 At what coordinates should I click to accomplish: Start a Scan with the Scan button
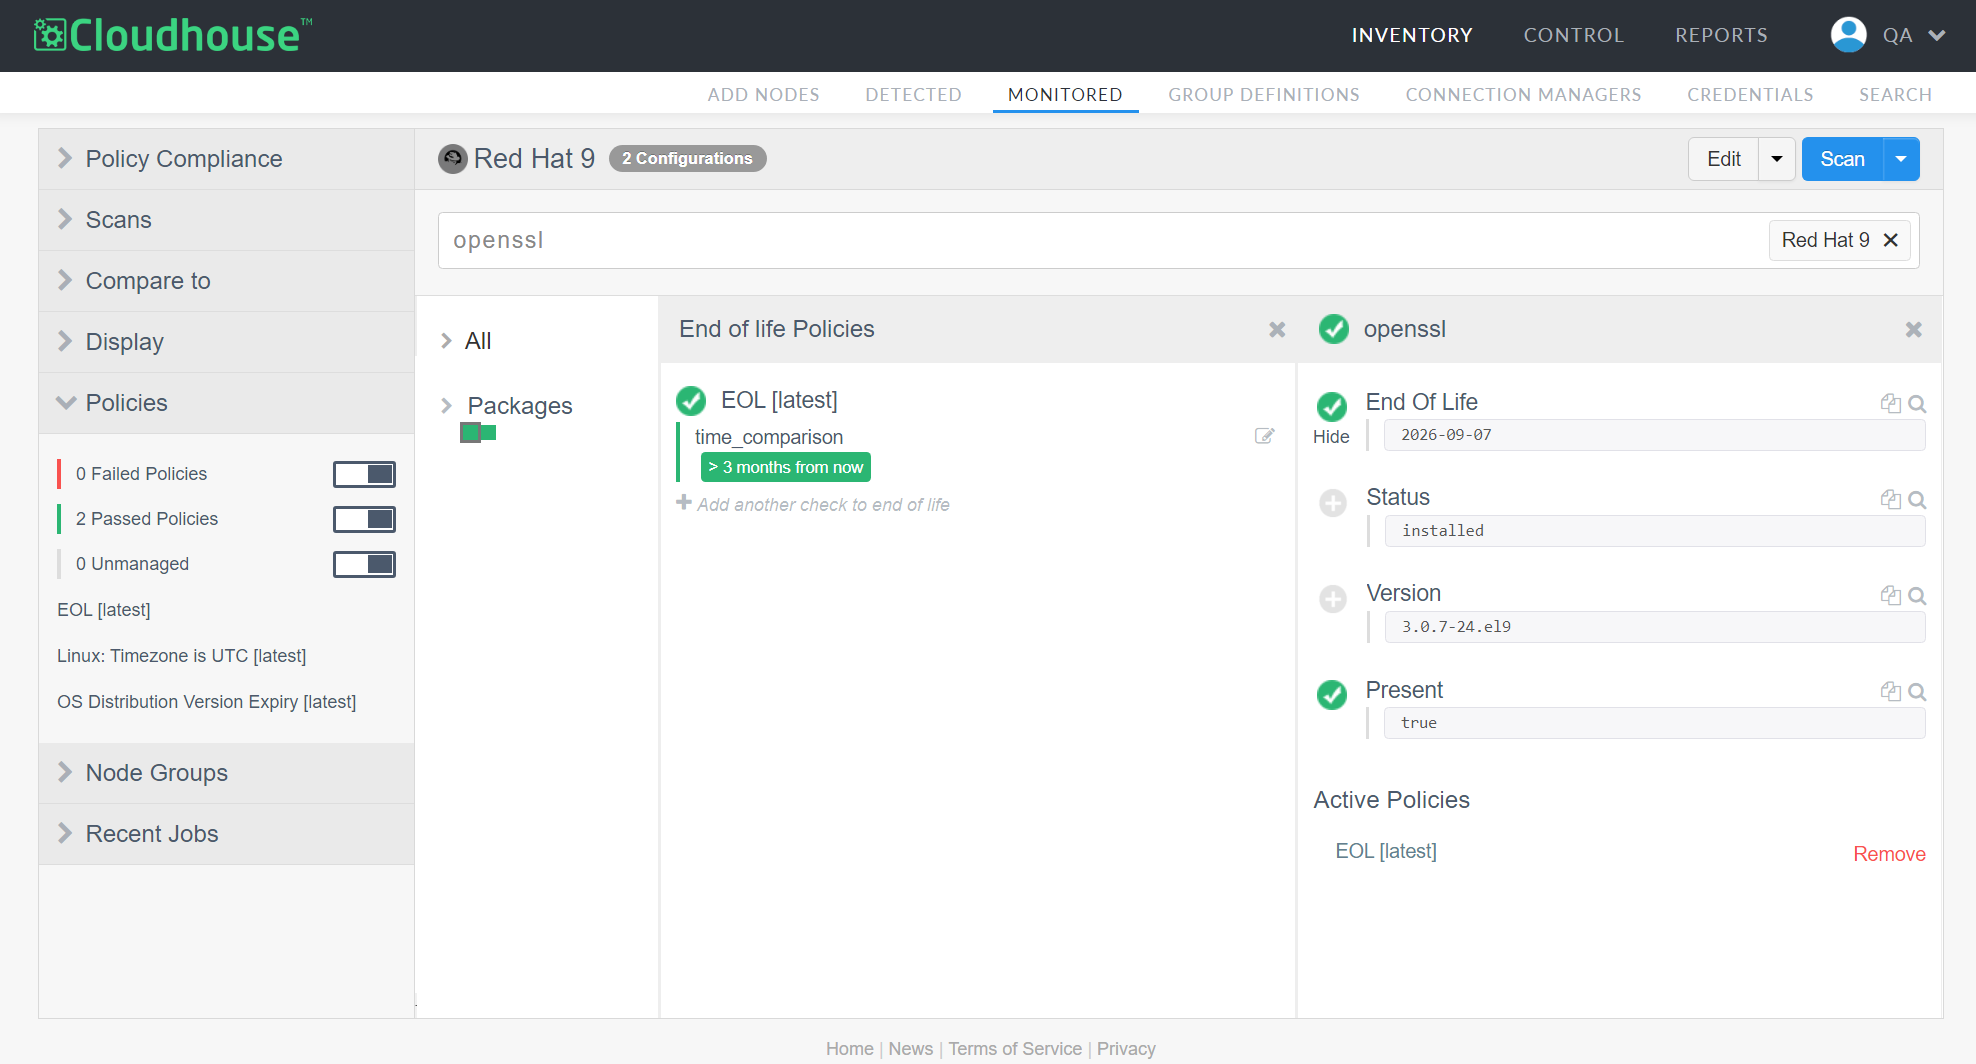[1842, 159]
